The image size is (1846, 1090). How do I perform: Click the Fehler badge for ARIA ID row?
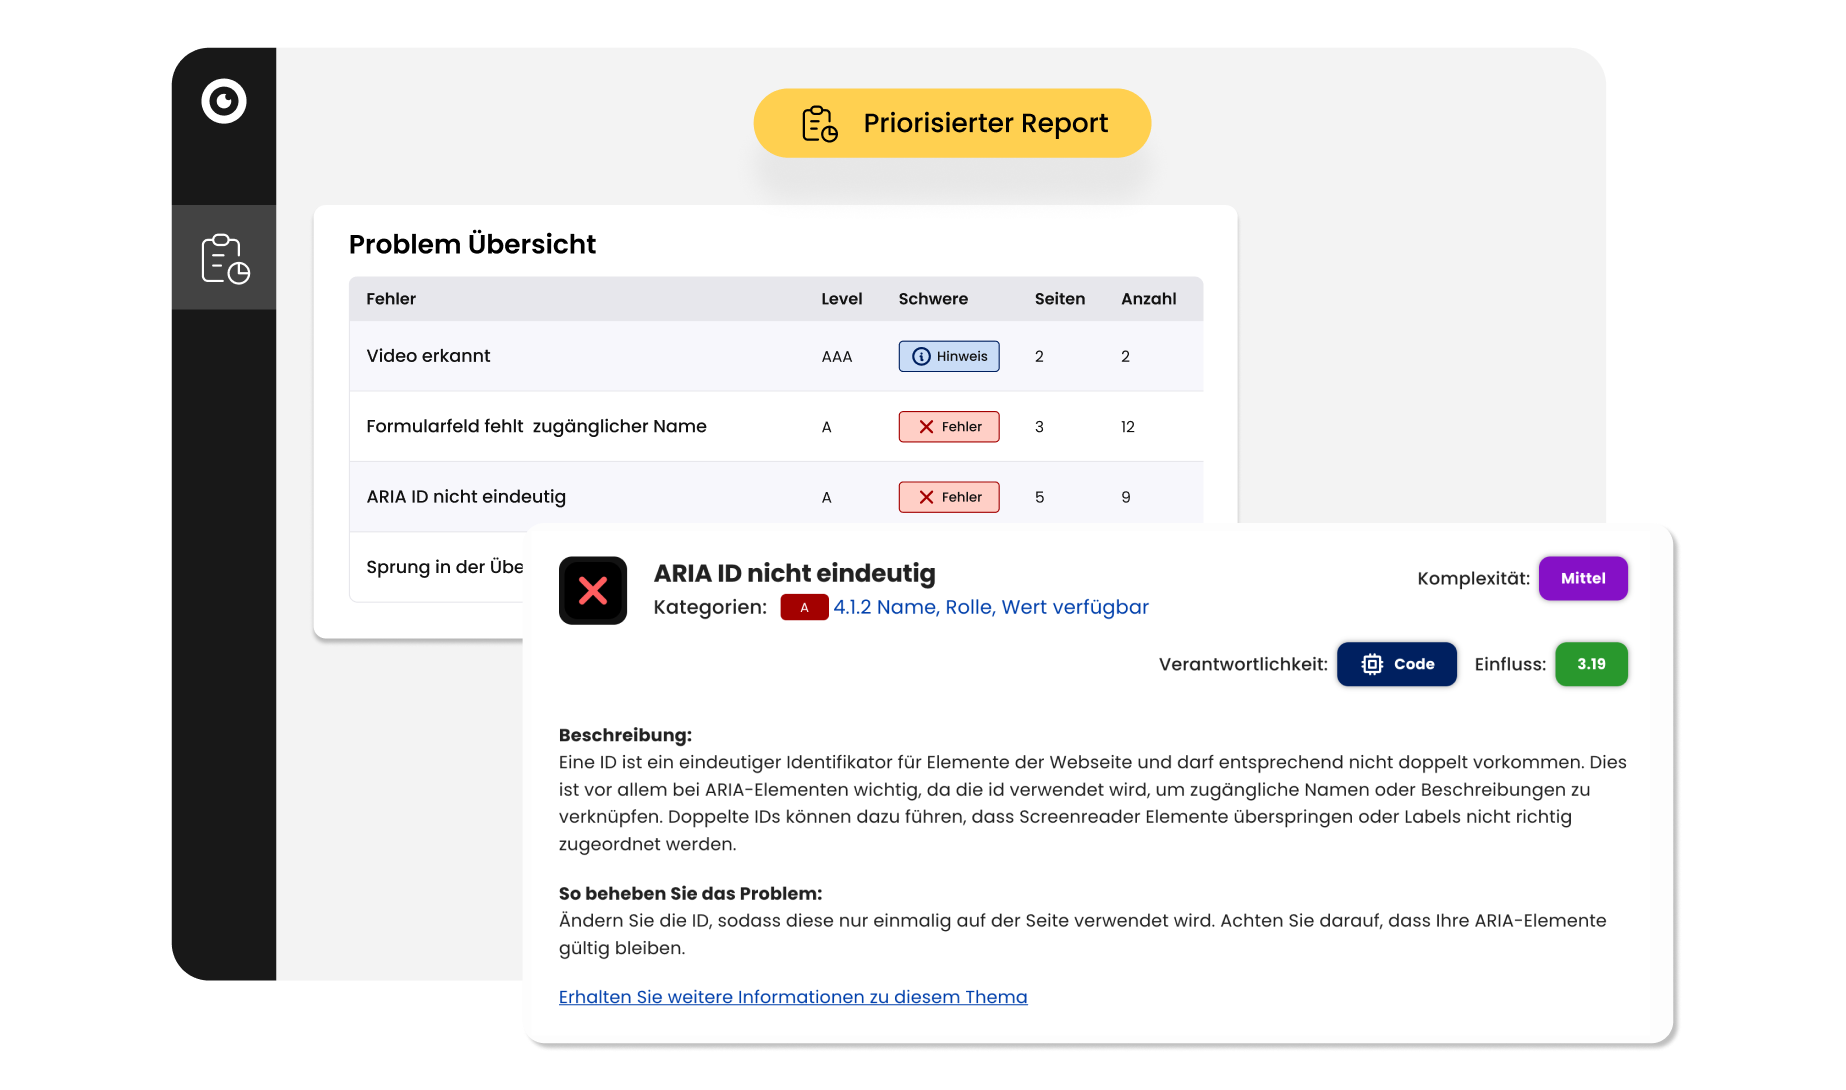tap(949, 497)
